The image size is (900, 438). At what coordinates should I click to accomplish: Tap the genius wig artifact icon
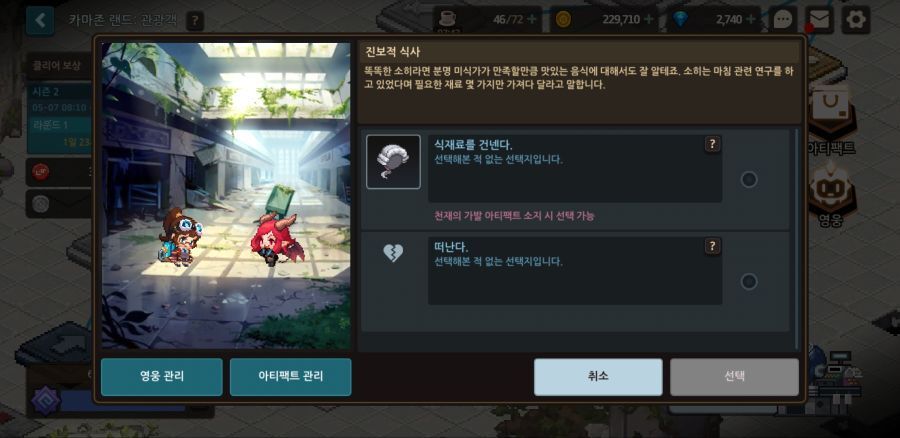click(x=393, y=162)
